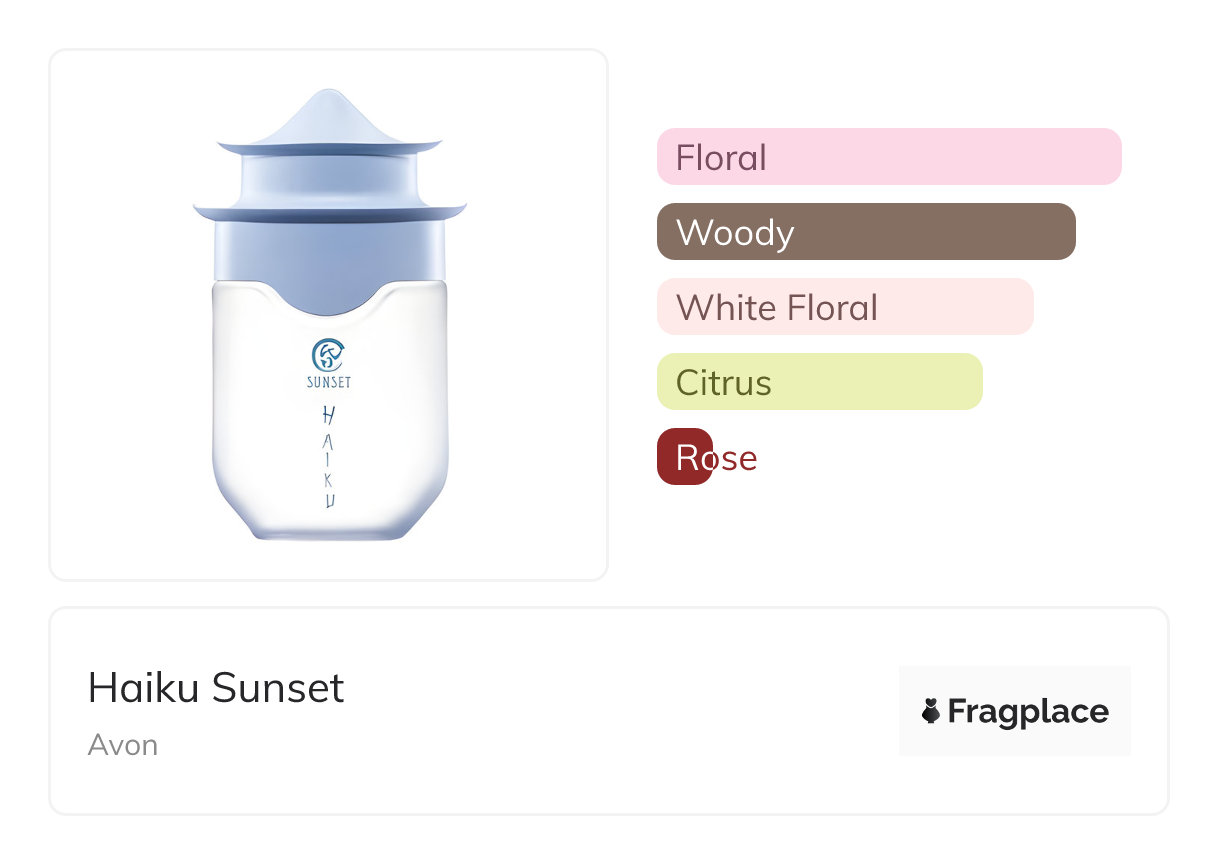Click the vertical HAIKU lettering on bottle
Viewport: 1218px width, 864px height.
329,456
